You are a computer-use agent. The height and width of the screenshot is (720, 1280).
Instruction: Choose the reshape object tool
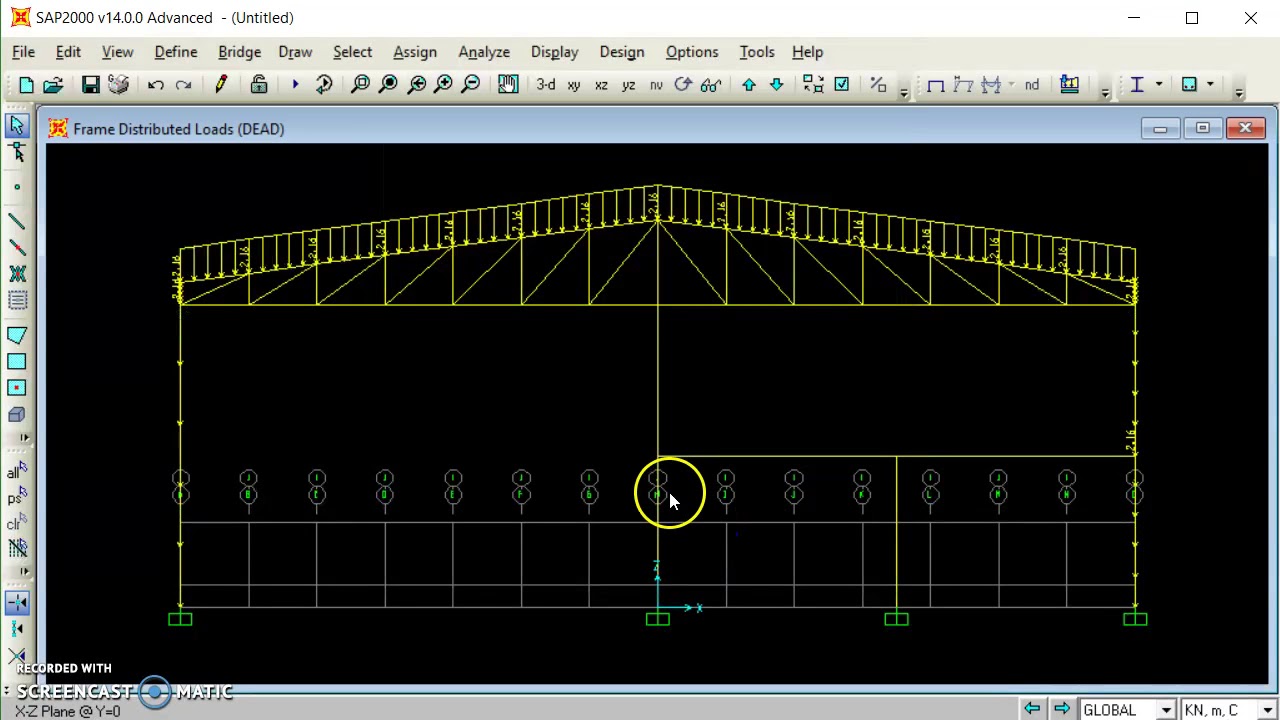pos(17,152)
